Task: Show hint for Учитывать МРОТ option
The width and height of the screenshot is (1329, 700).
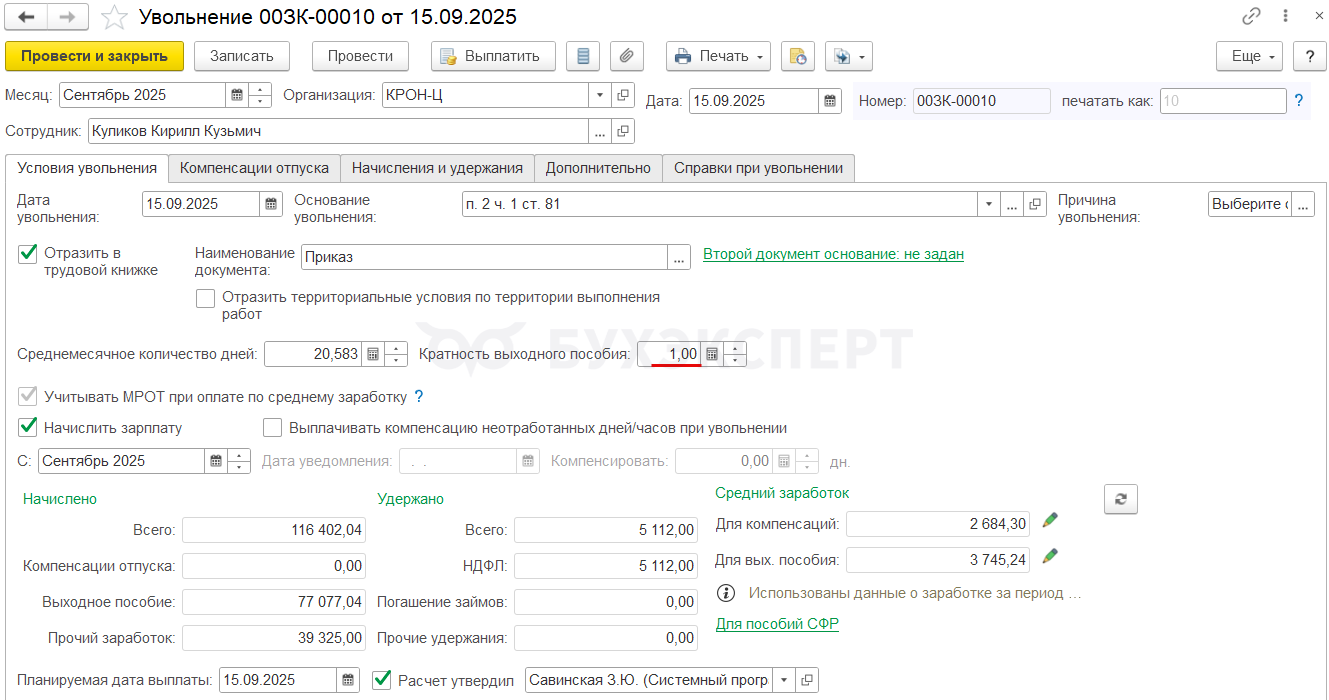Action: pos(419,397)
